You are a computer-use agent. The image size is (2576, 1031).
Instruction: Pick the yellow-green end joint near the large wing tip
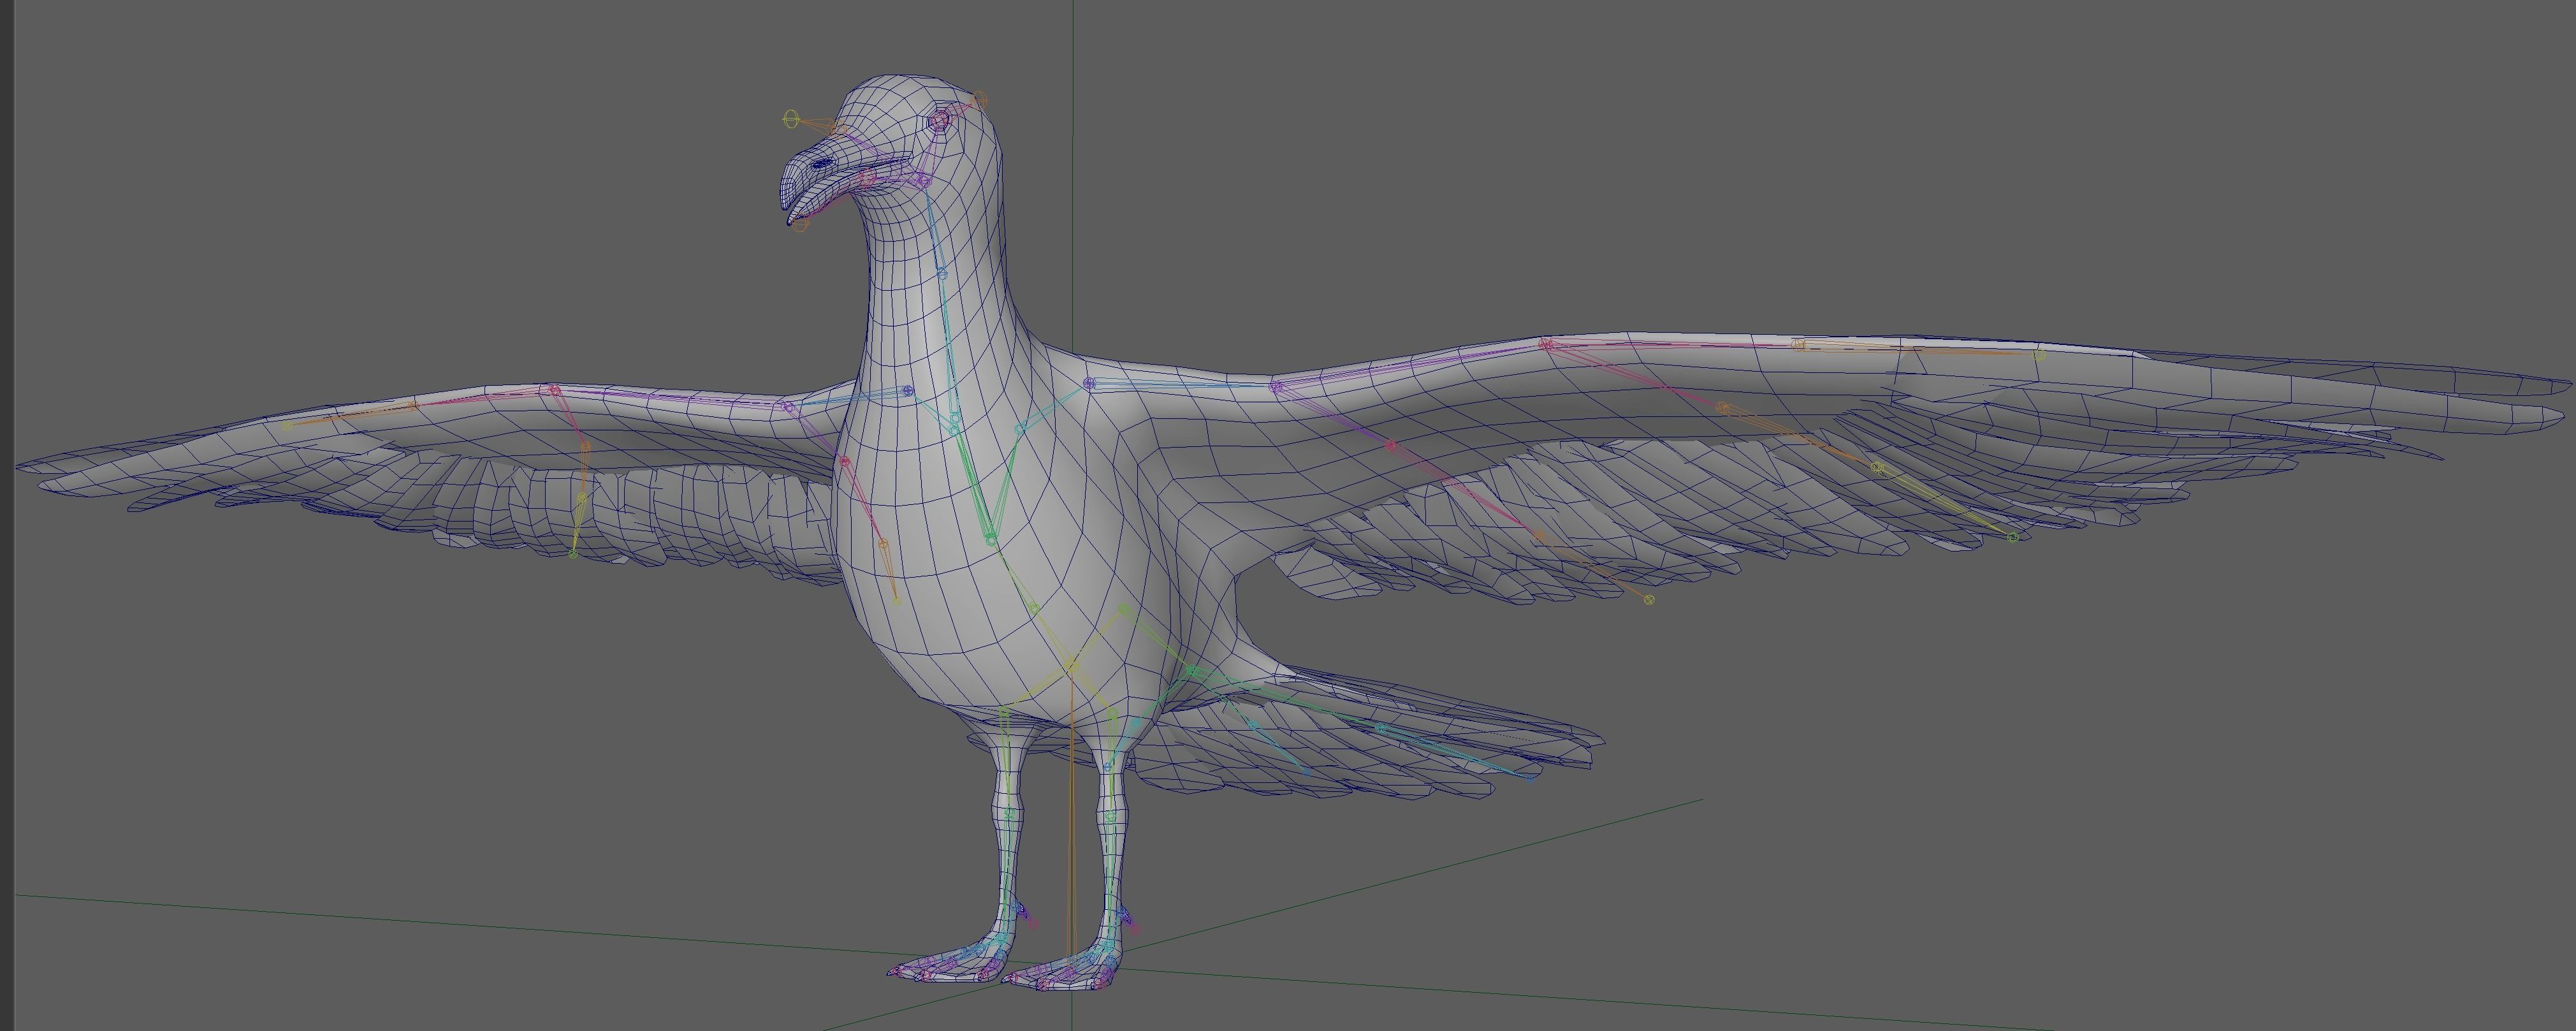pyautogui.click(x=2040, y=354)
